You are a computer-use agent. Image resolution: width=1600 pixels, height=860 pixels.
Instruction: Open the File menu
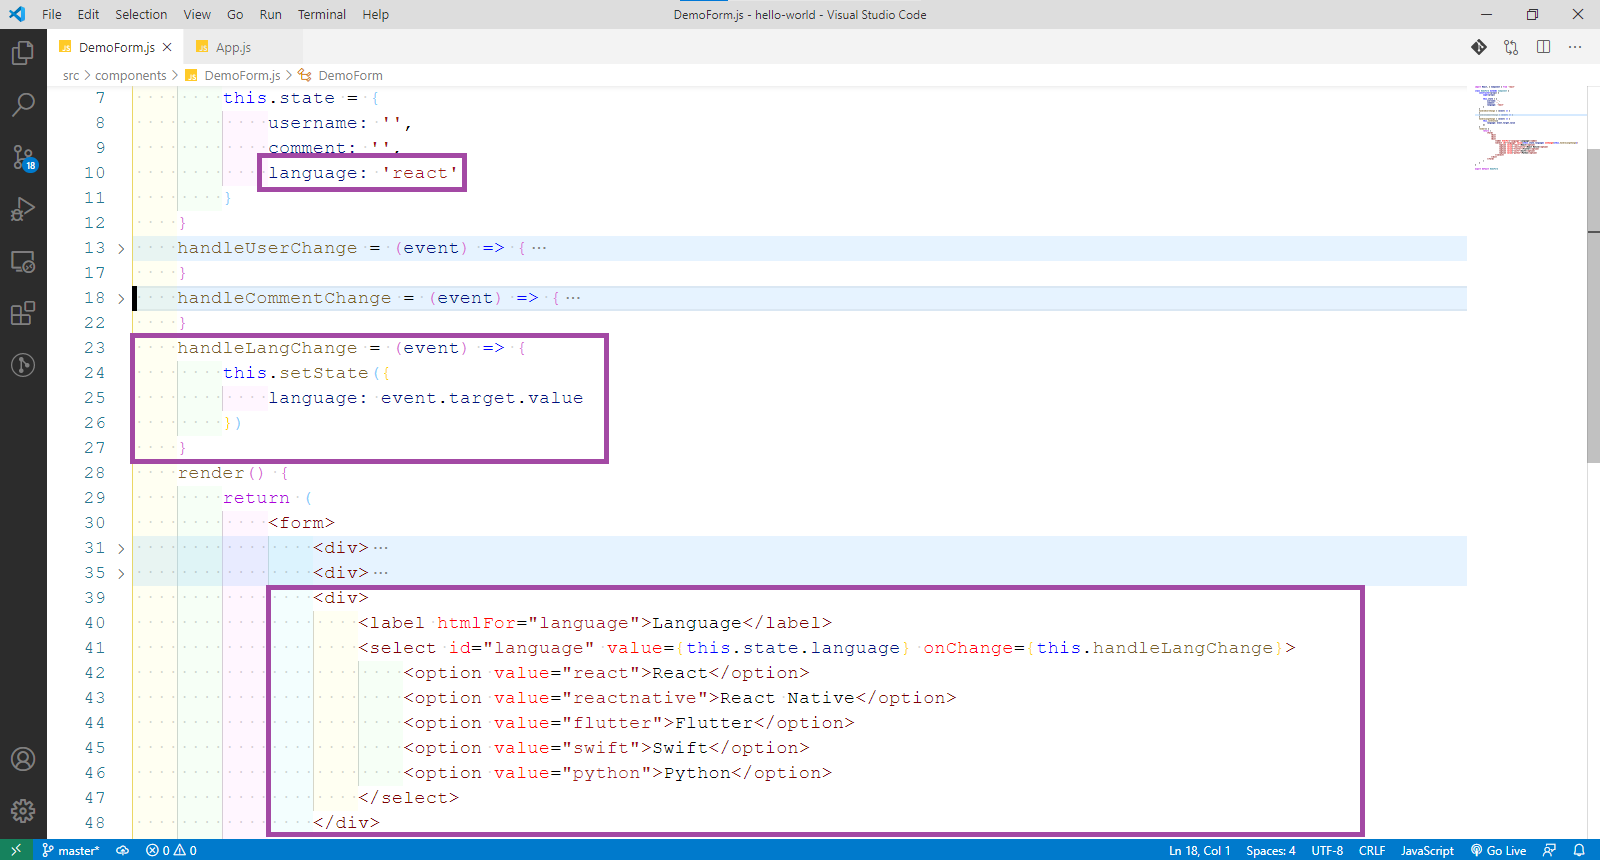[52, 14]
